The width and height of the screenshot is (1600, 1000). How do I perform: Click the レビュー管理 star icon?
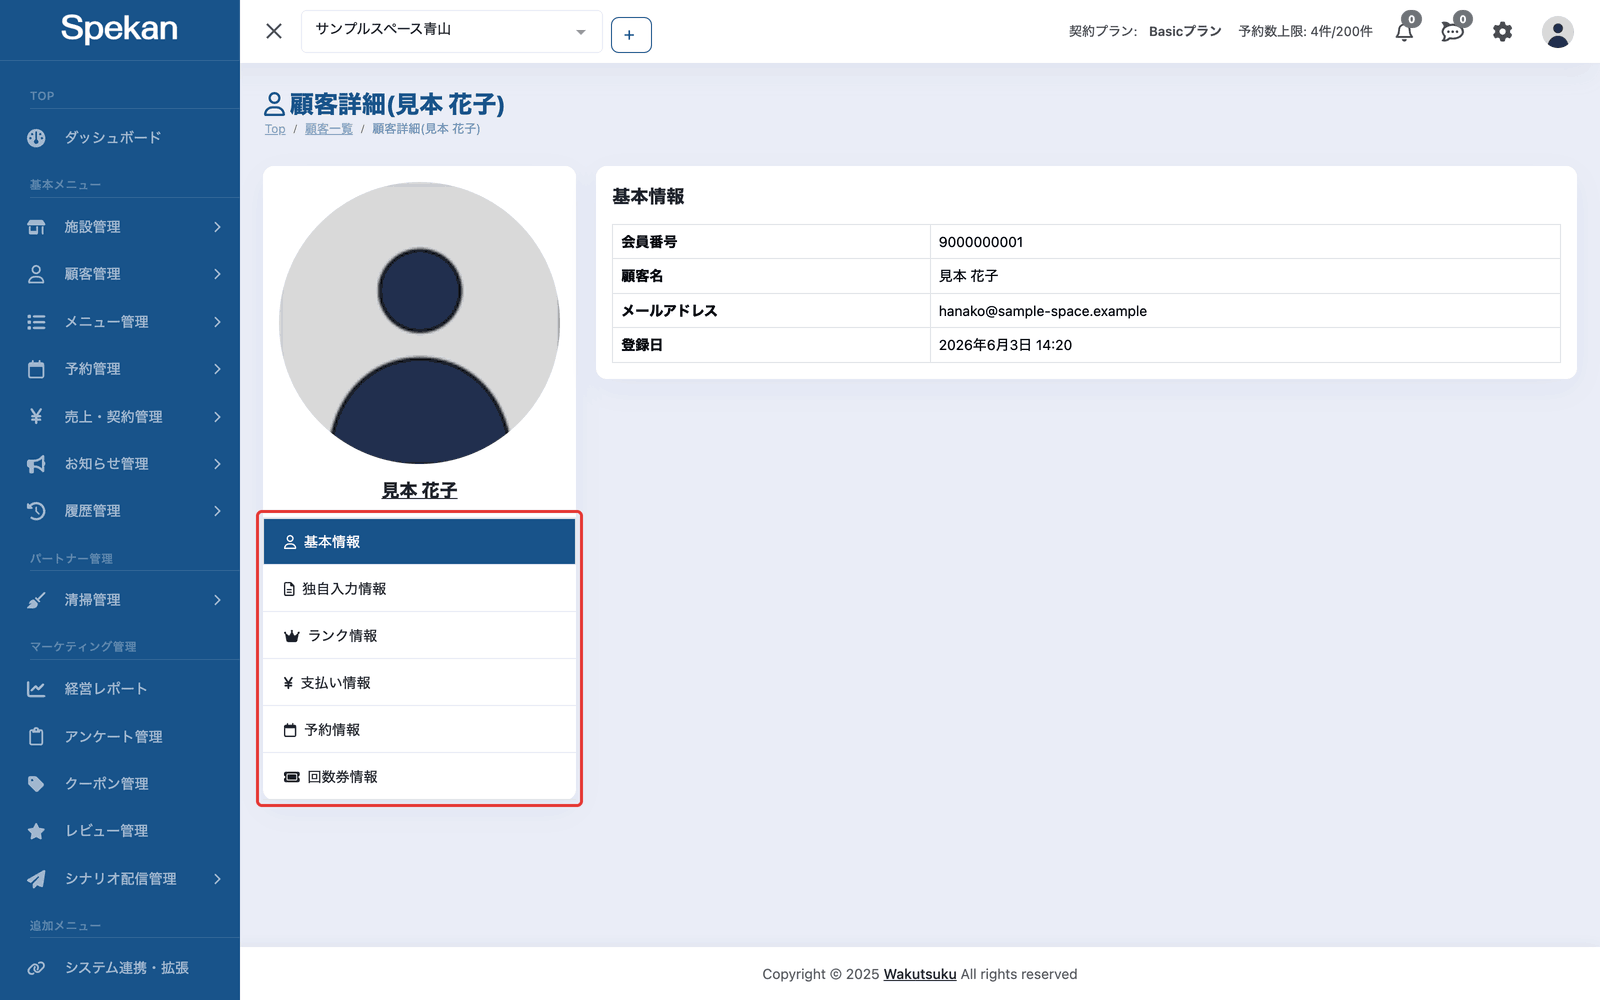(36, 831)
